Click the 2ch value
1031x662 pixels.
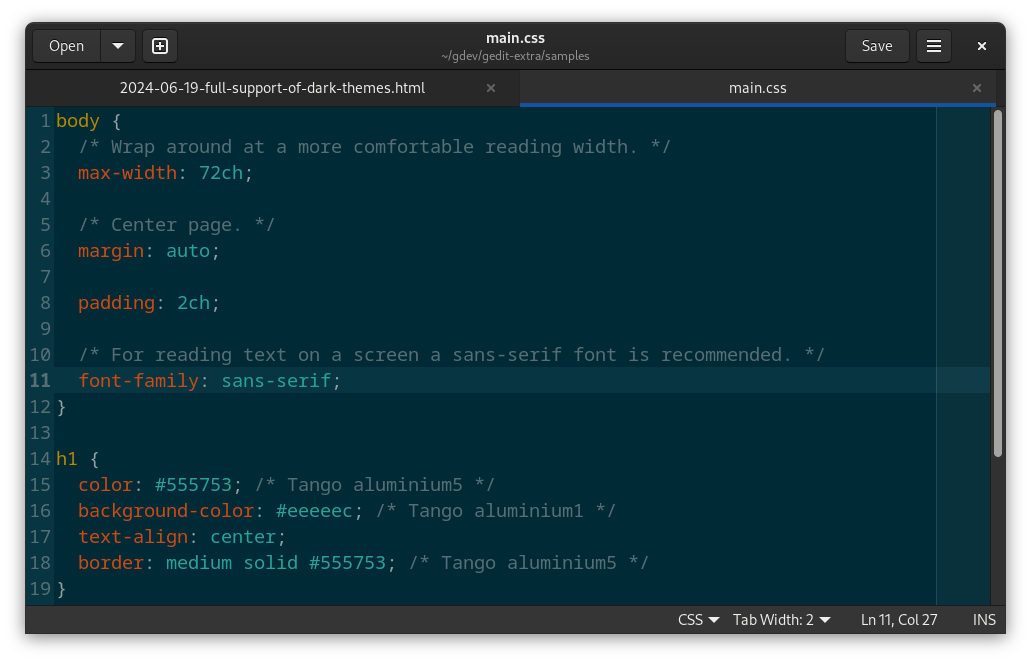coord(193,303)
